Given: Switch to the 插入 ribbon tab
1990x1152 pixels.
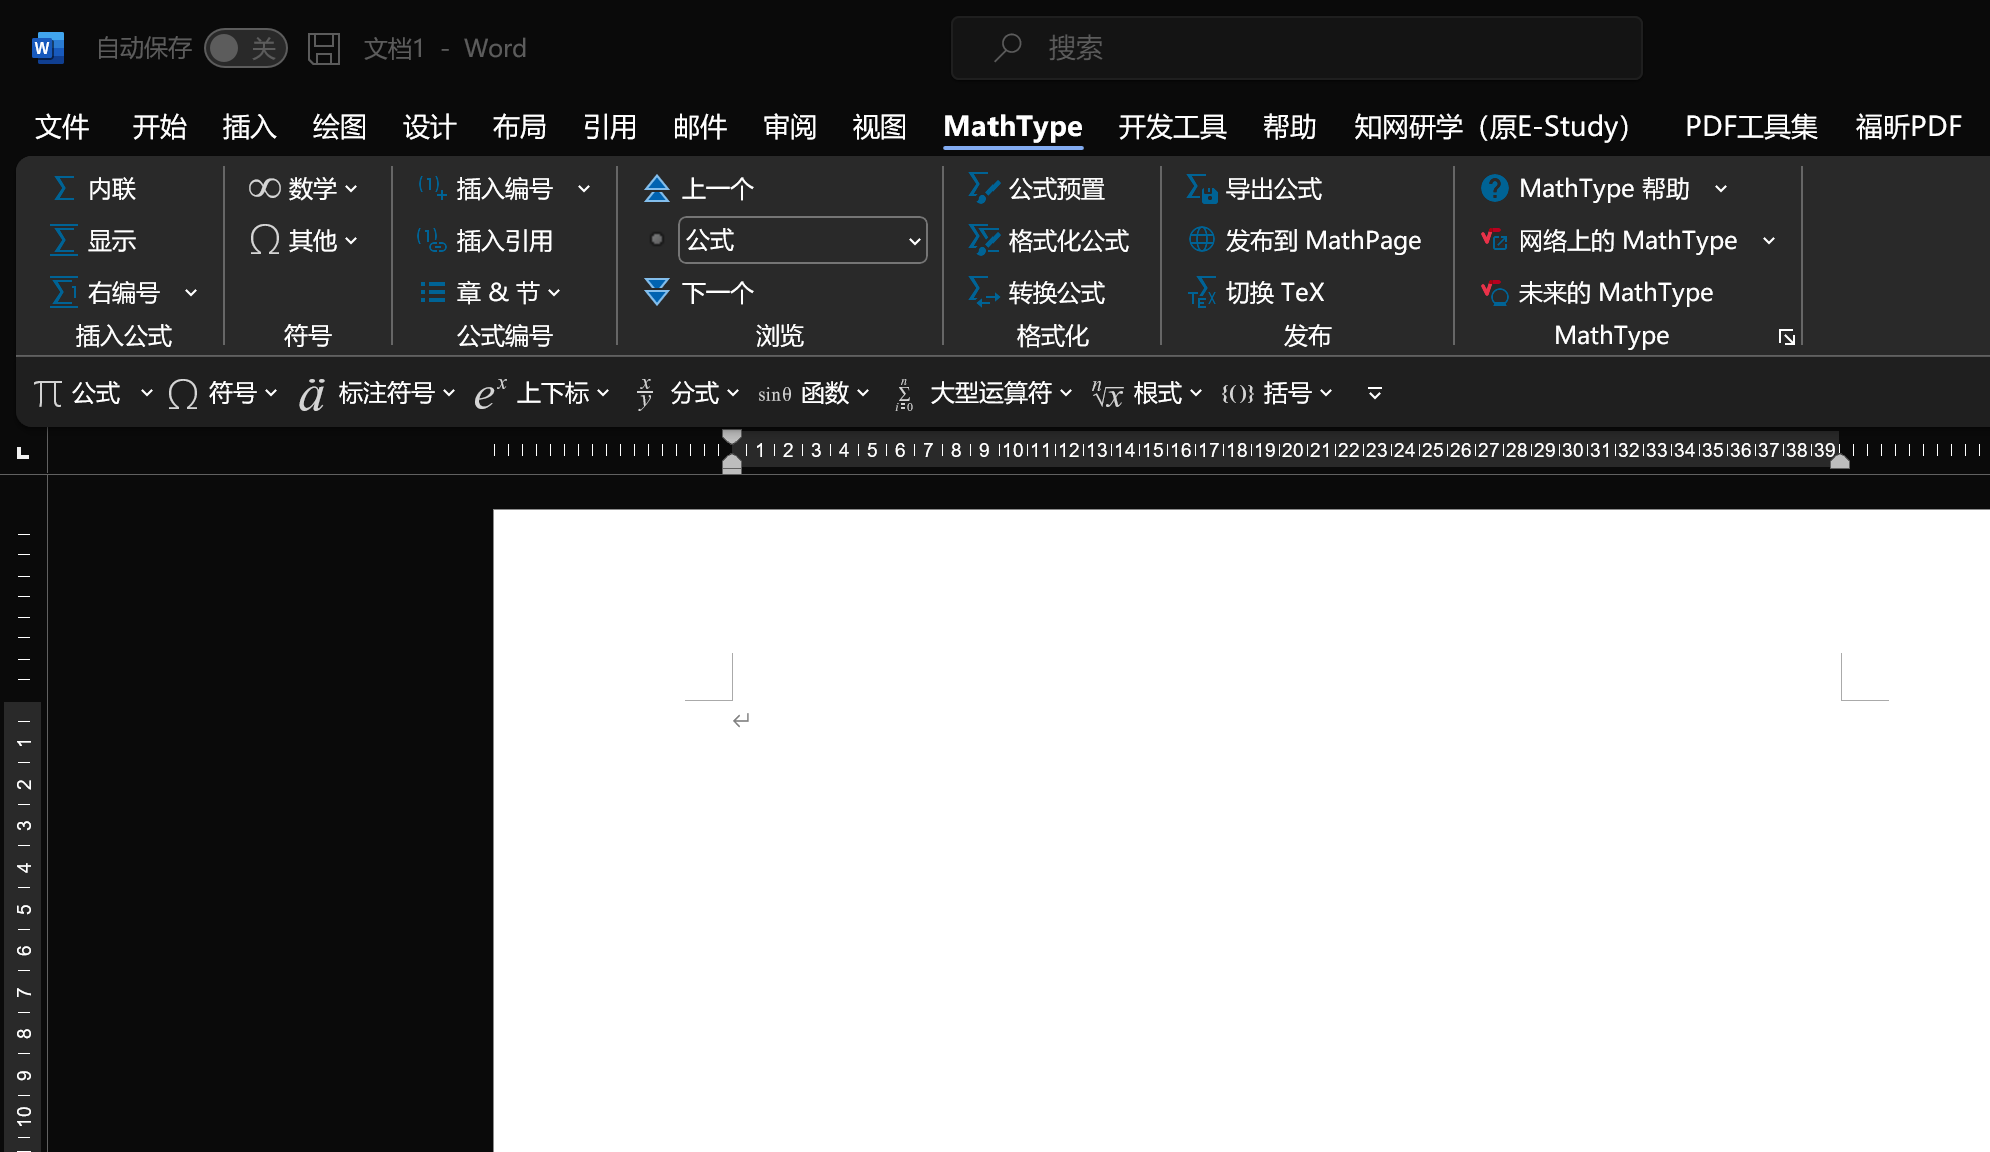Looking at the screenshot, I should pos(249,127).
